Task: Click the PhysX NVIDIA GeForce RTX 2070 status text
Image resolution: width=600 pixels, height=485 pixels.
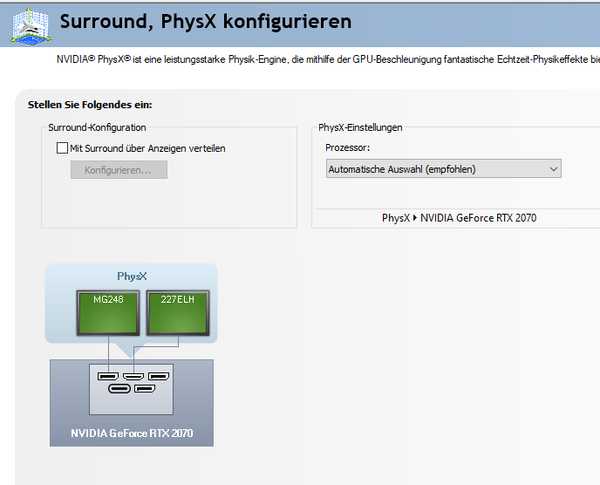Action: [459, 218]
